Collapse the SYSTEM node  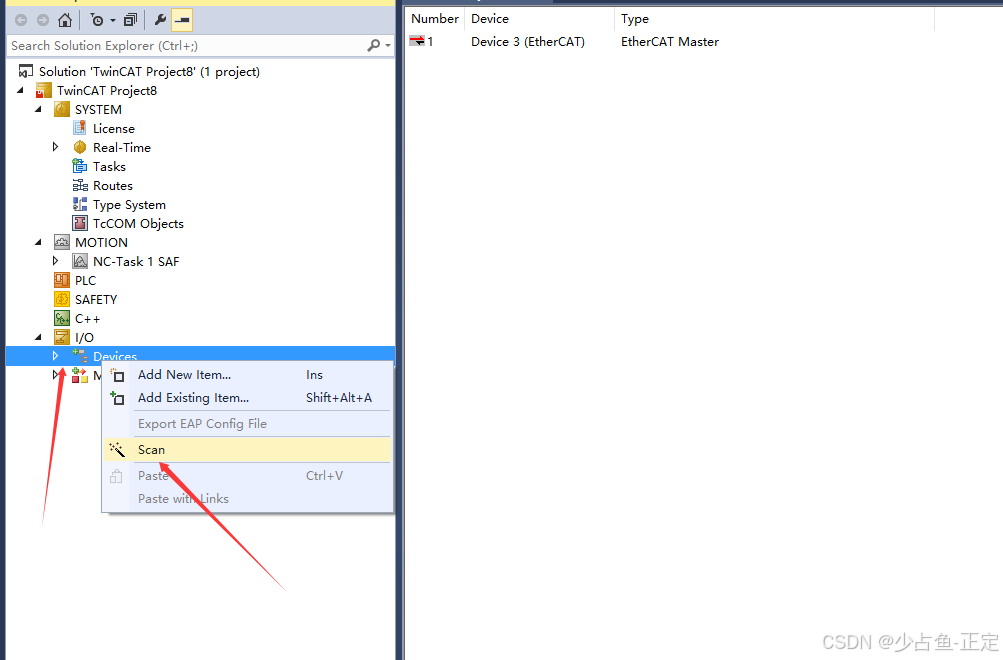tap(39, 109)
